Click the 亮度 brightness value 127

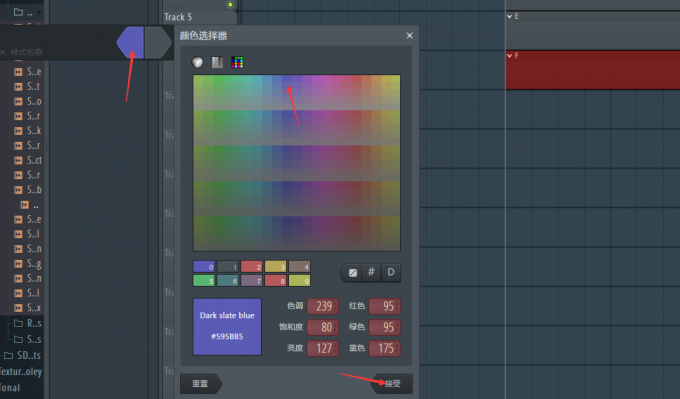coord(323,348)
